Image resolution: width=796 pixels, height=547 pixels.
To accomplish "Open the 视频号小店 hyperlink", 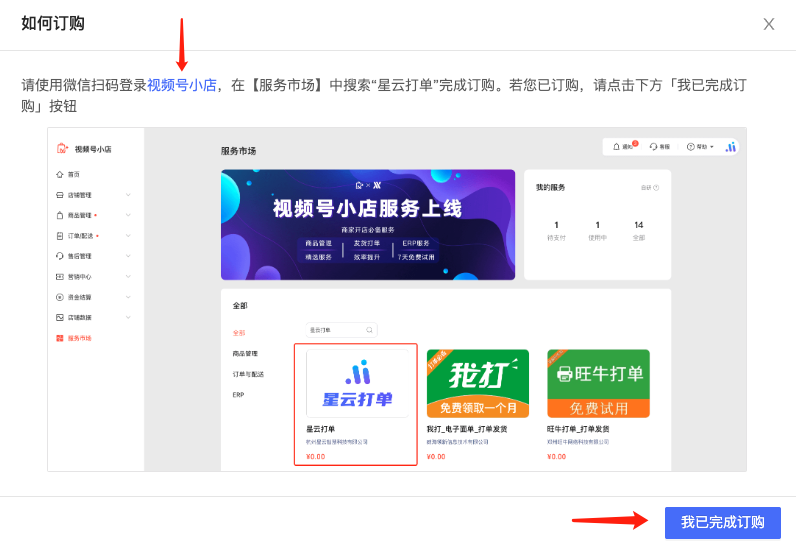I will pyautogui.click(x=182, y=85).
